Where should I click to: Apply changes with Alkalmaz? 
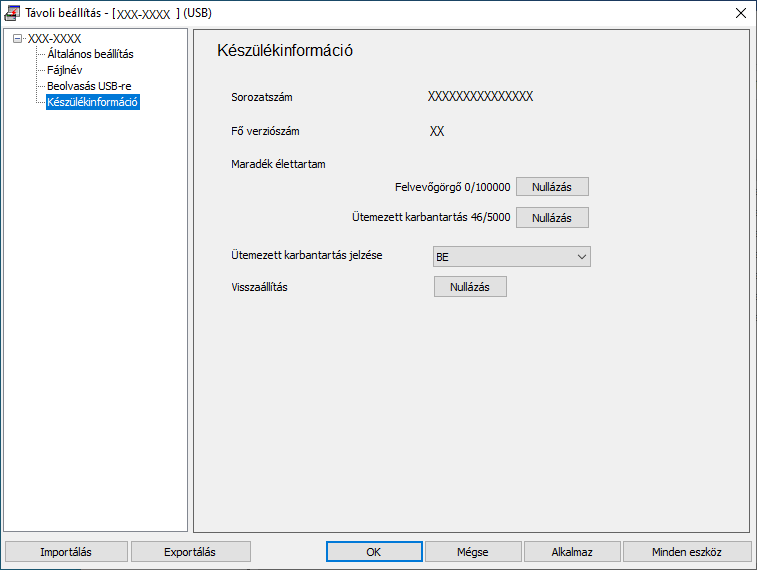(572, 552)
